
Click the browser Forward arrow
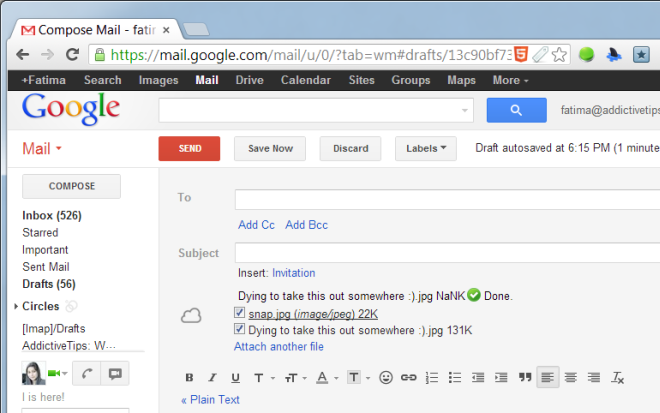pyautogui.click(x=48, y=54)
